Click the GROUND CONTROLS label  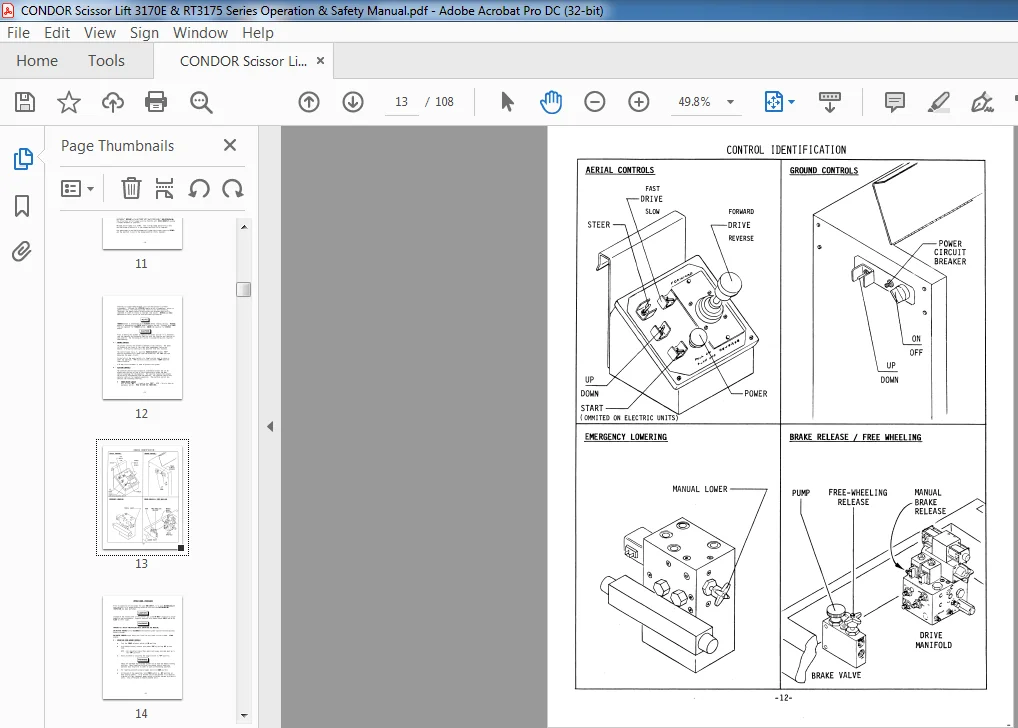(824, 170)
